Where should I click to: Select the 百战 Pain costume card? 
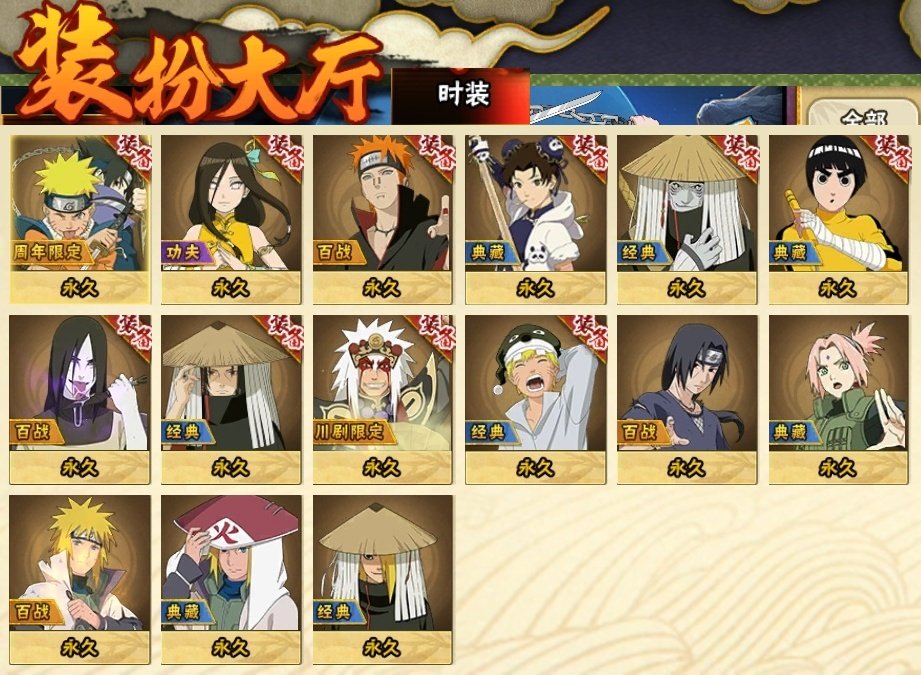click(x=383, y=219)
